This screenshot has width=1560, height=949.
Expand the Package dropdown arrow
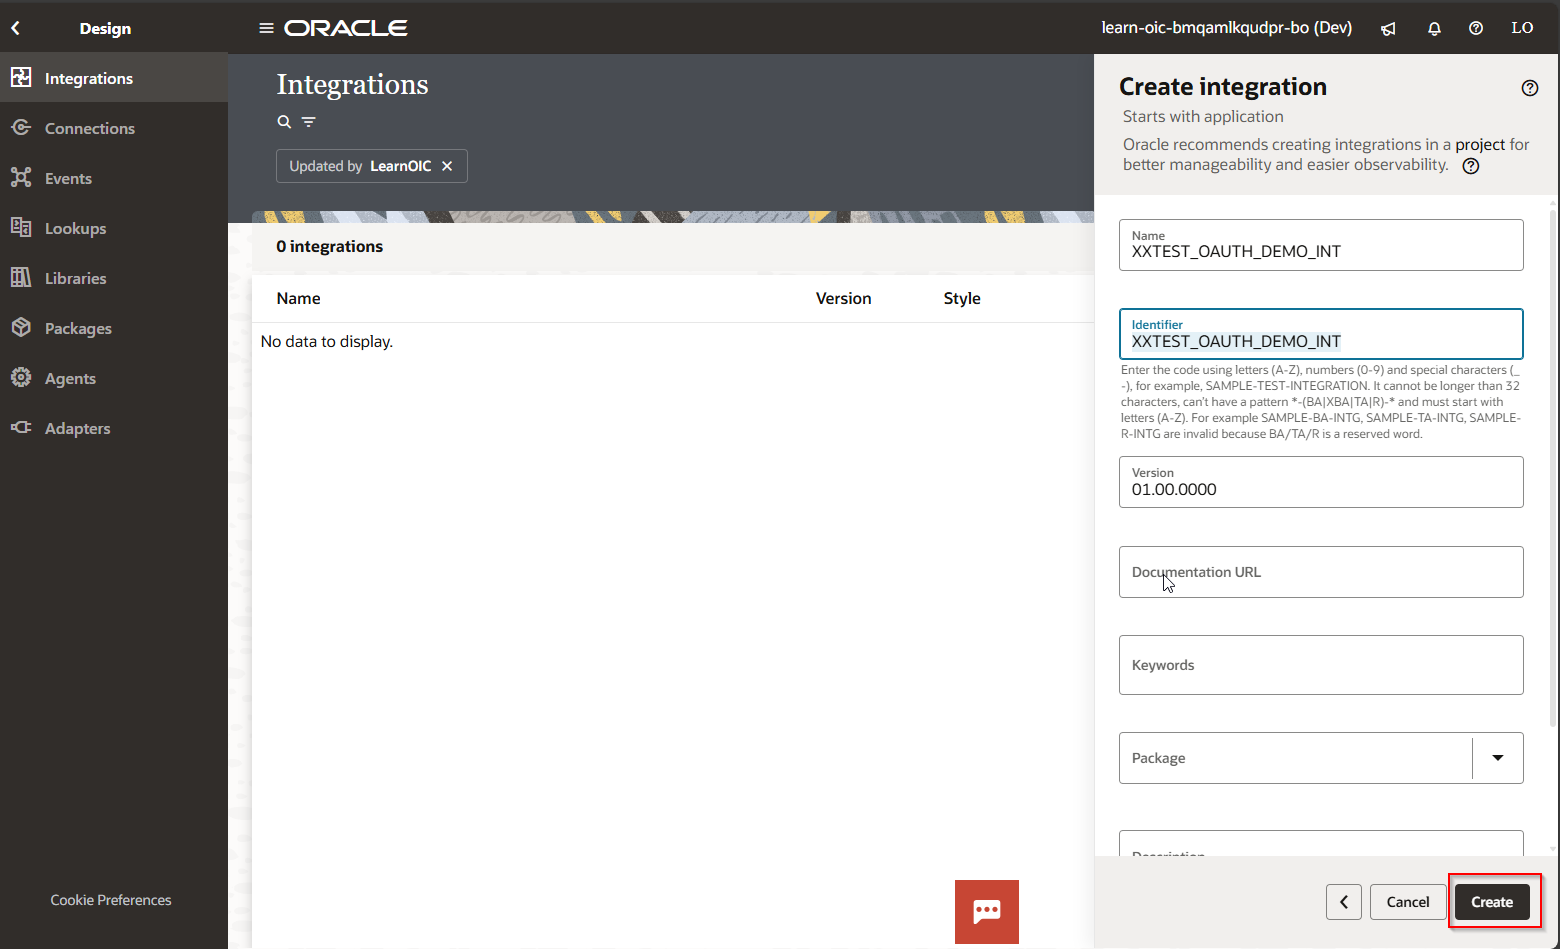click(x=1497, y=758)
